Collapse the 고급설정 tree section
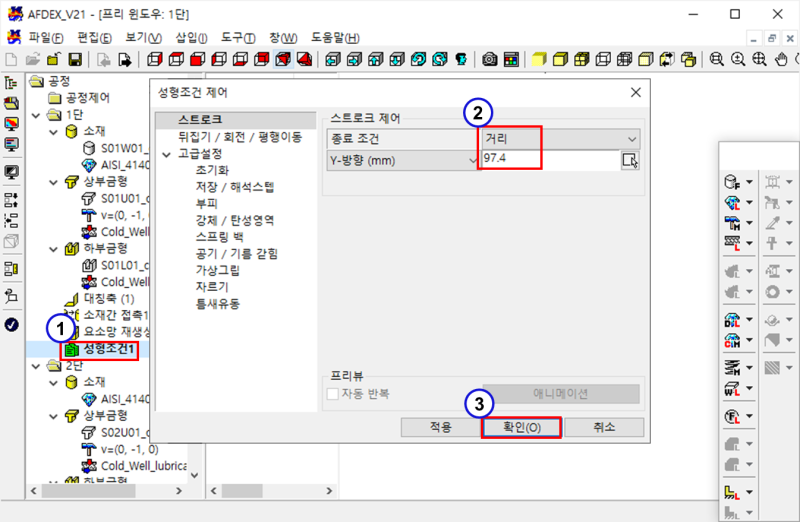800x522 pixels. click(x=166, y=154)
